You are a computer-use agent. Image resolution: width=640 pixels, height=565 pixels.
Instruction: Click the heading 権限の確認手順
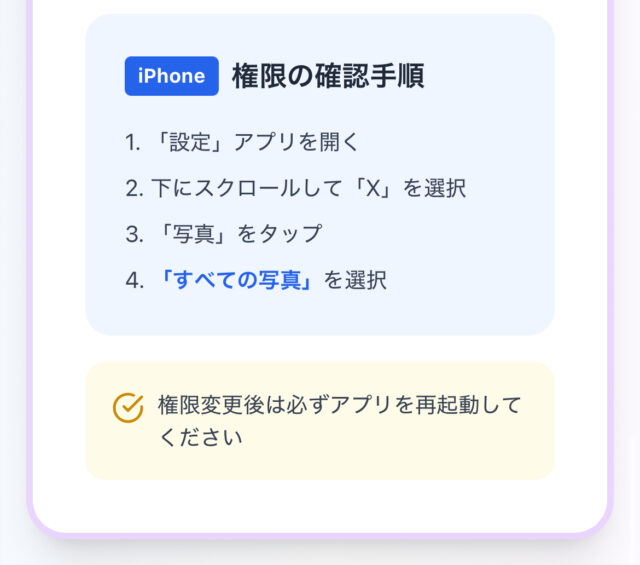coord(328,76)
